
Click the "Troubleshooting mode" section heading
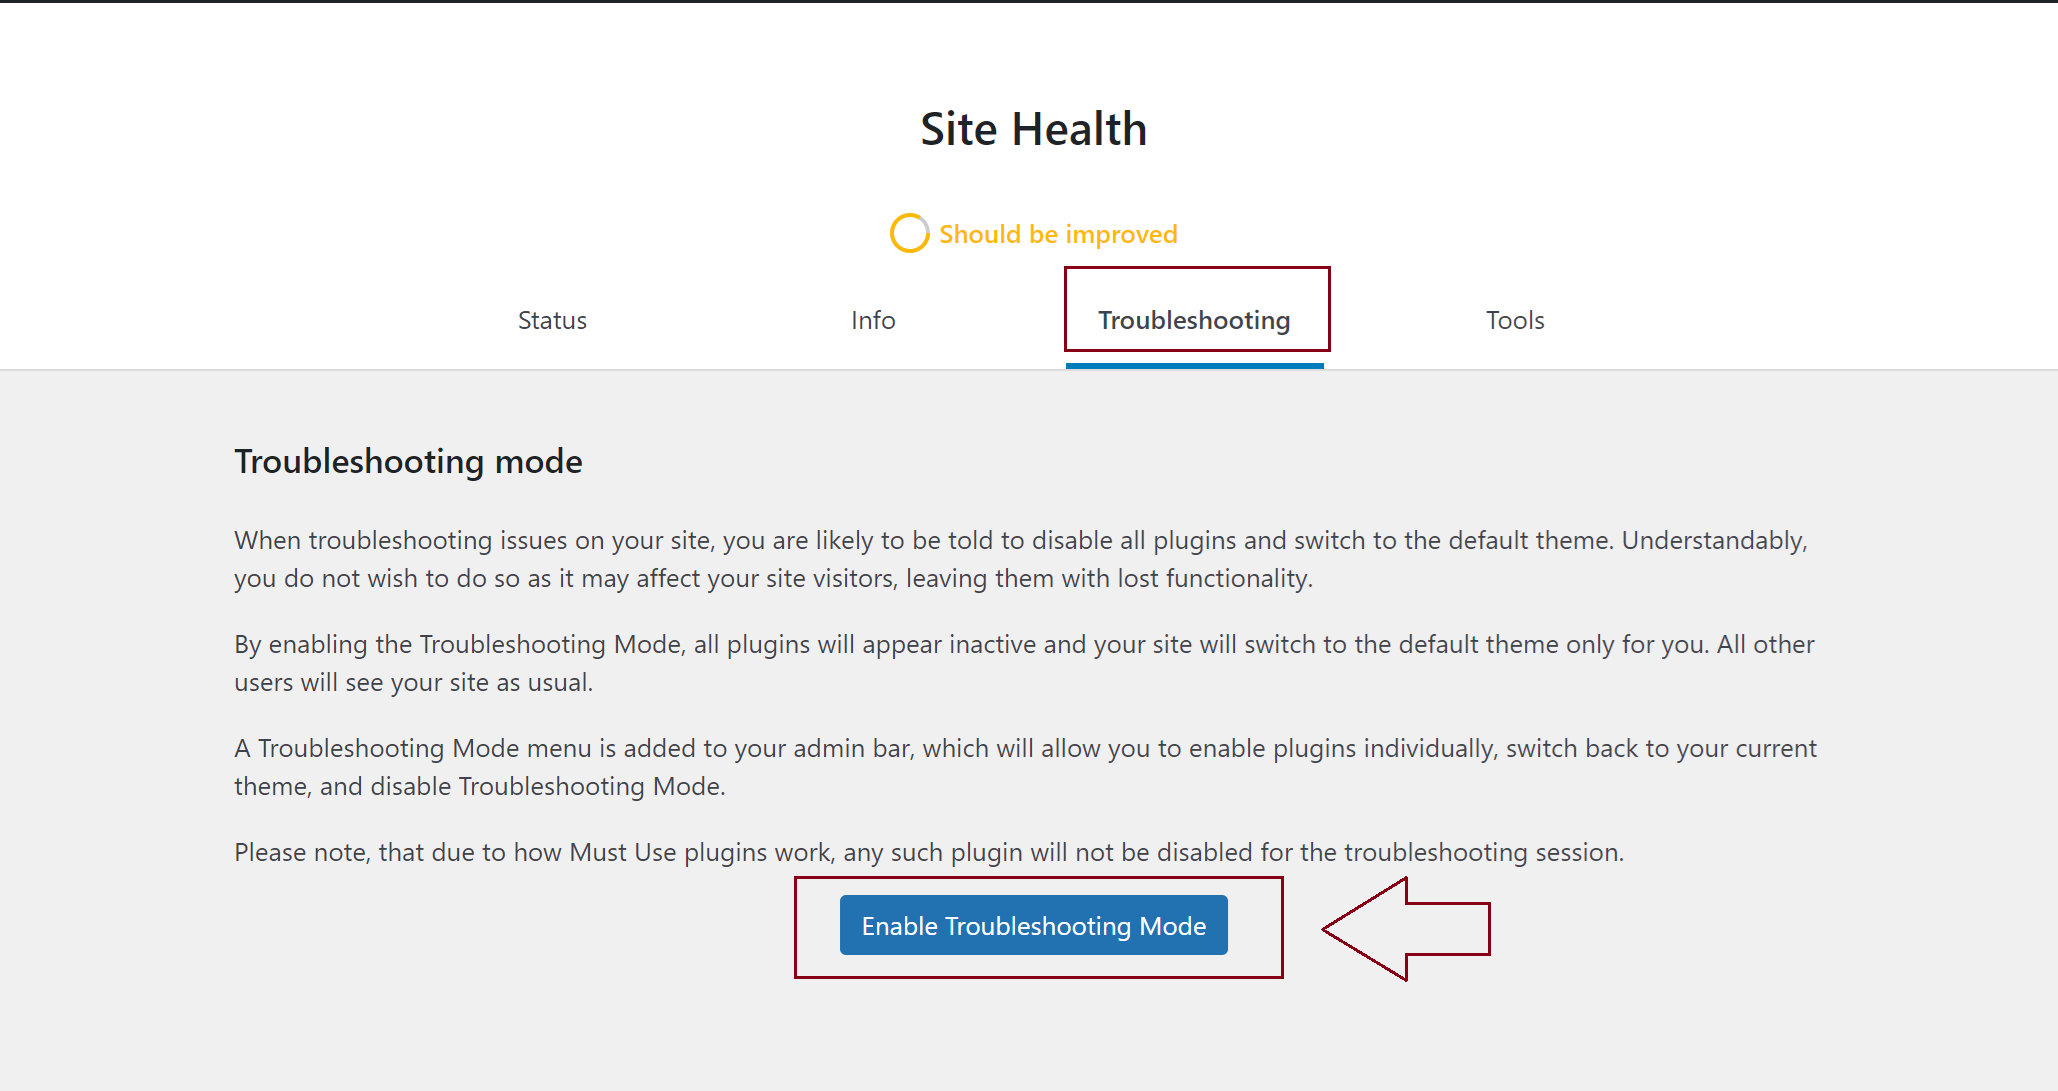coord(408,461)
